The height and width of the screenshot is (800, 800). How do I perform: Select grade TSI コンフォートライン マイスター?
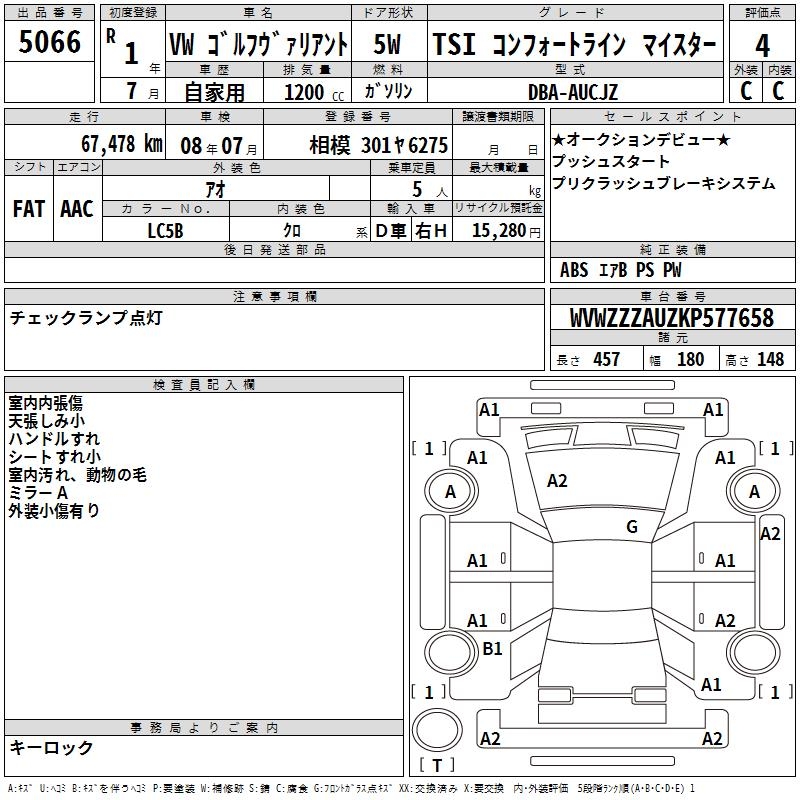pyautogui.click(x=574, y=44)
